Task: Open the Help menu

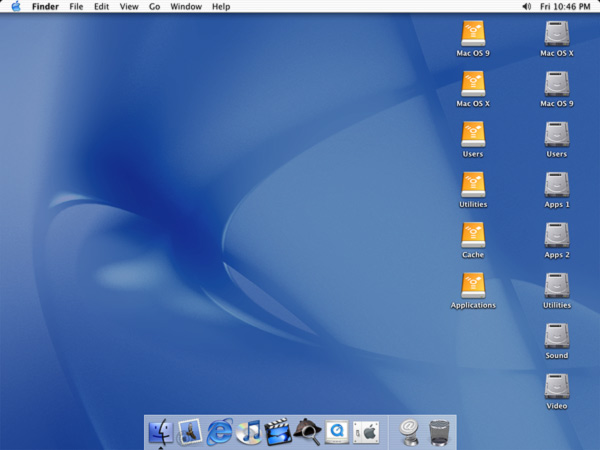Action: pyautogui.click(x=221, y=7)
